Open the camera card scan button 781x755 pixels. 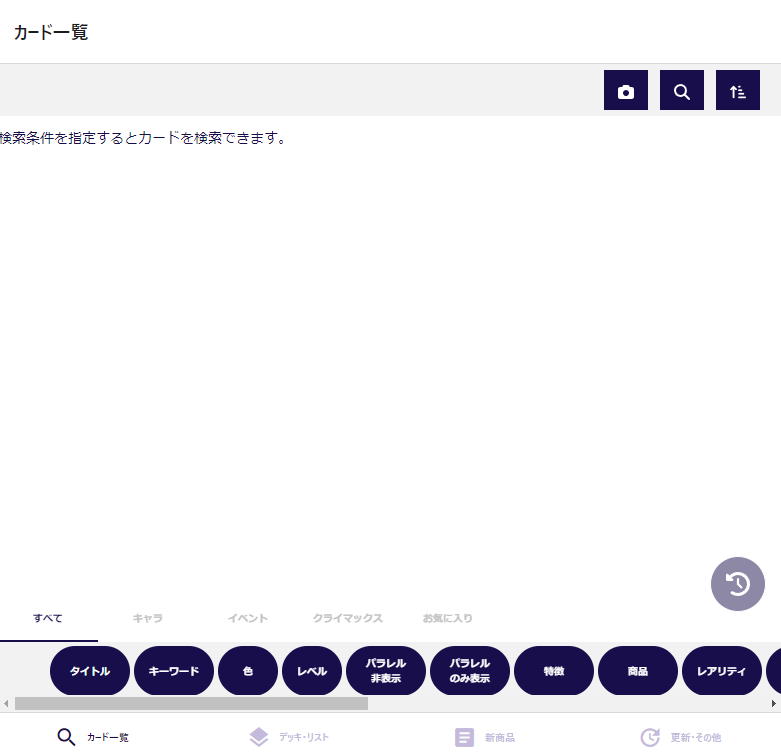[x=626, y=90]
